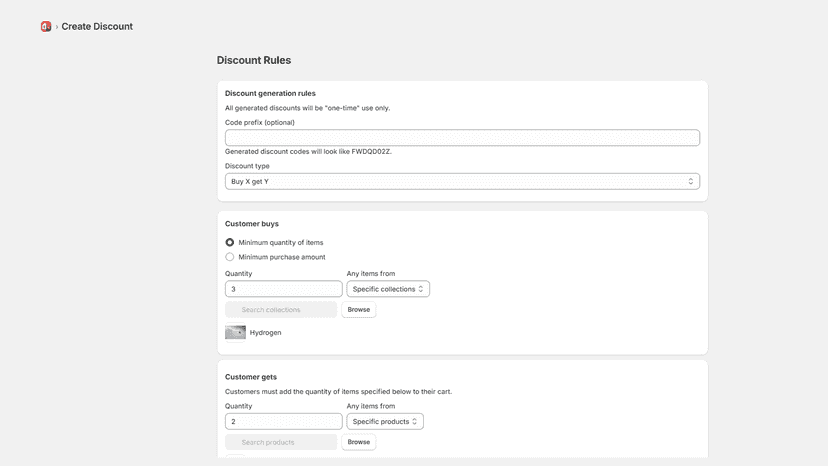Screen dimensions: 828x466
Task: Select Minimum quantity of items radio
Action: click(x=230, y=243)
